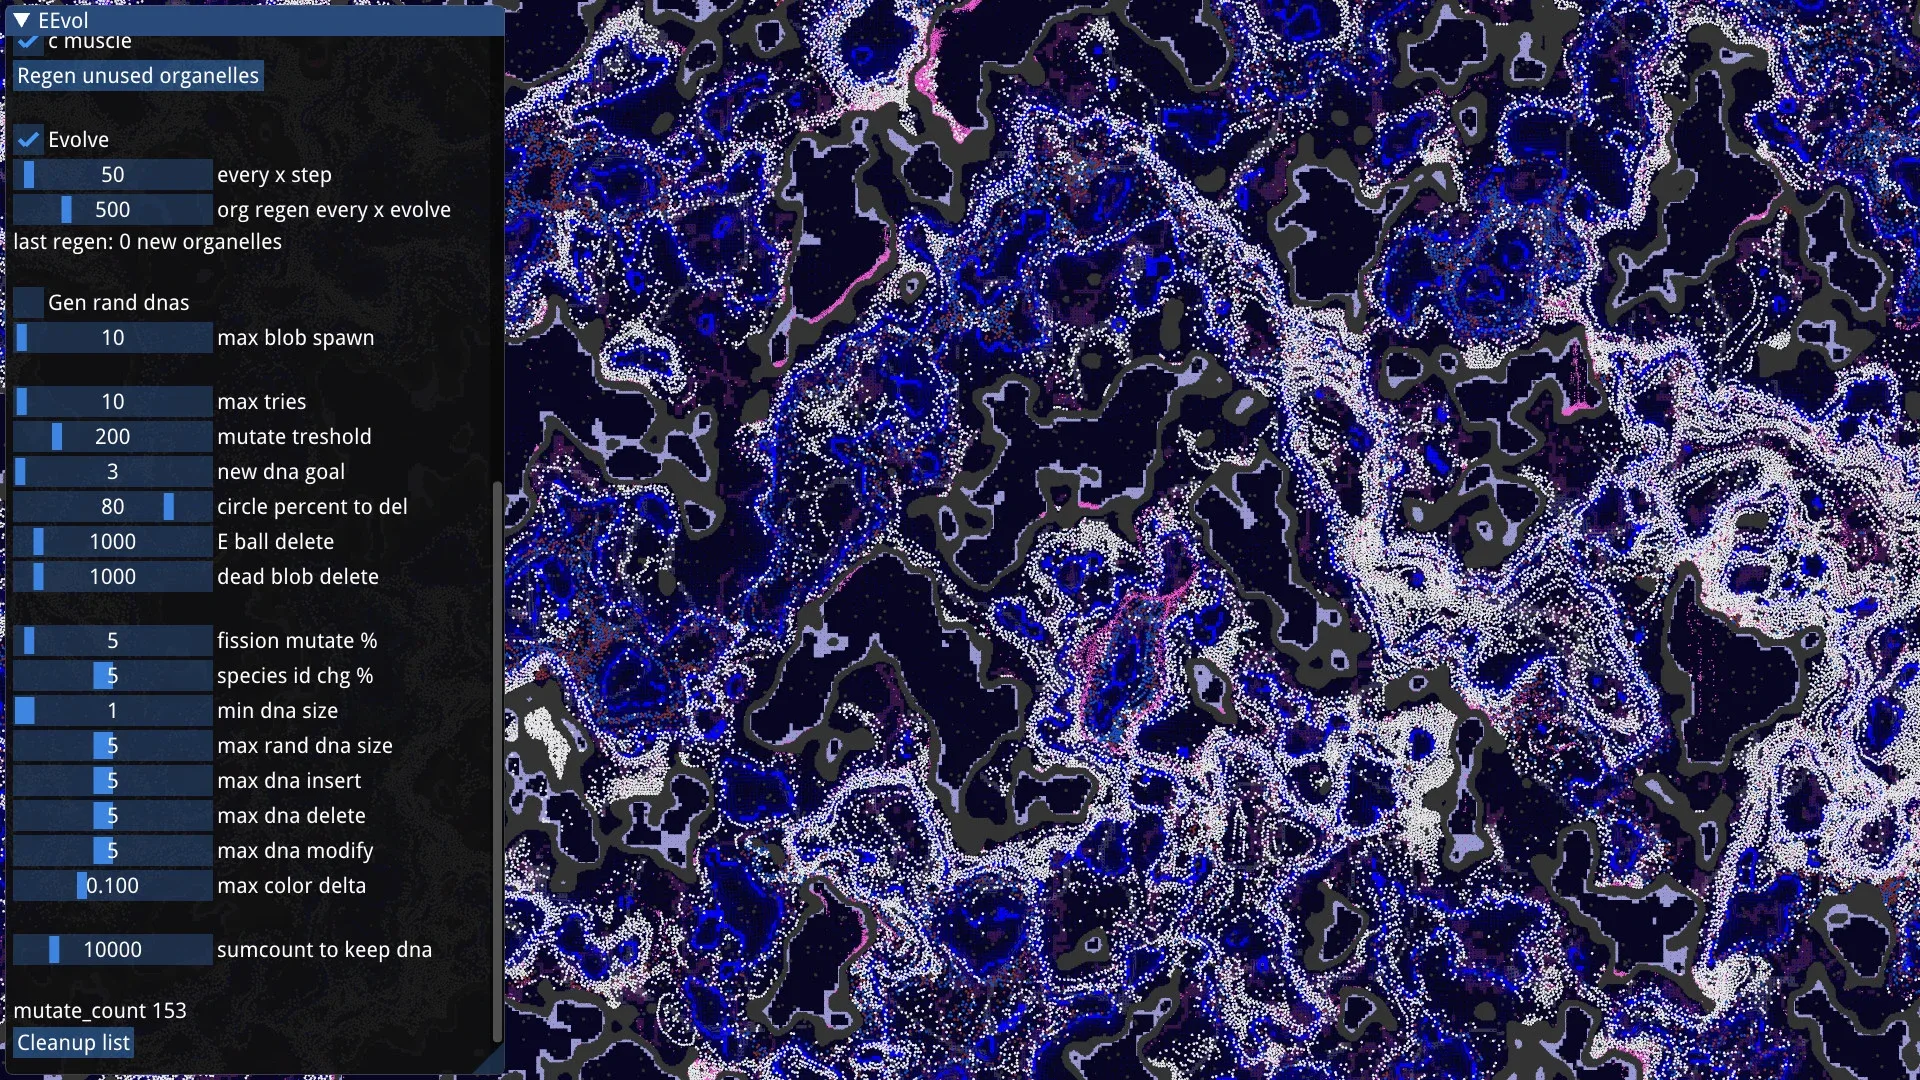Click the EEvol panel vertical scrollbar
The image size is (1920, 1080).
[x=497, y=760]
